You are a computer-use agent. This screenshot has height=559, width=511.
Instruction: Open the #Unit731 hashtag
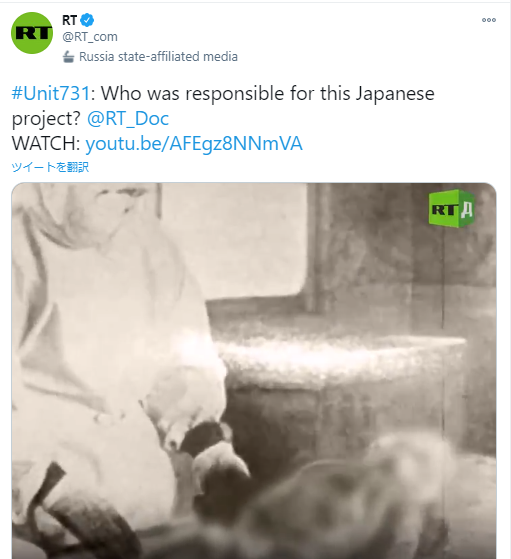click(x=51, y=94)
